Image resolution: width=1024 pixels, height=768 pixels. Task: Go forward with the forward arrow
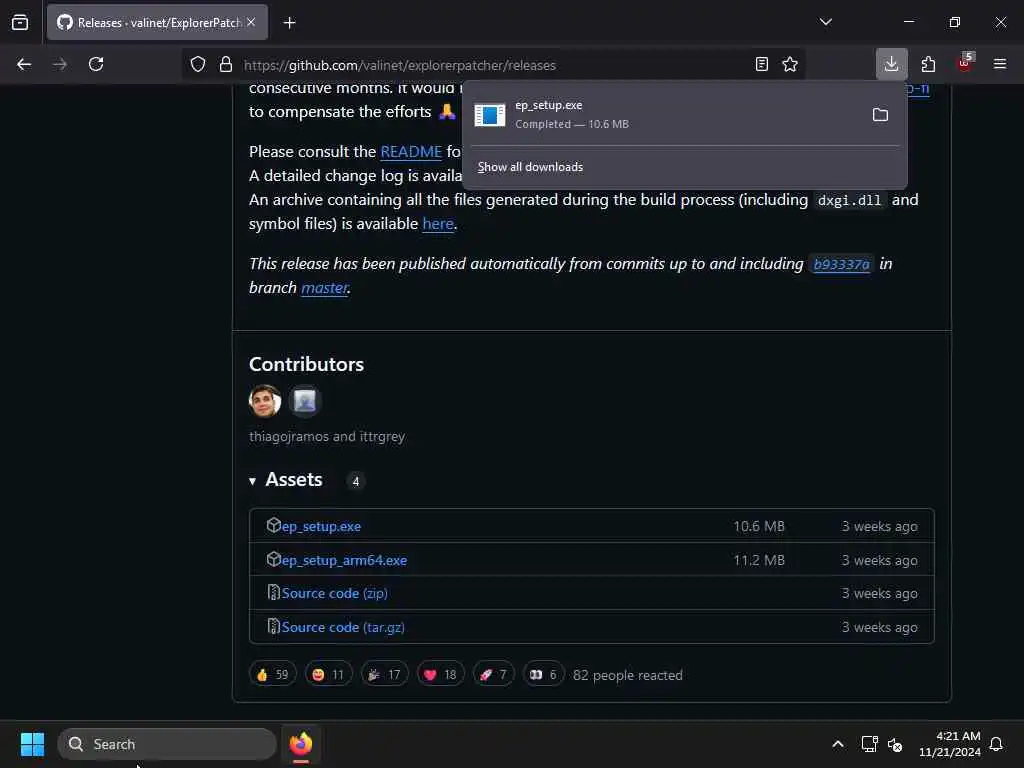click(60, 64)
